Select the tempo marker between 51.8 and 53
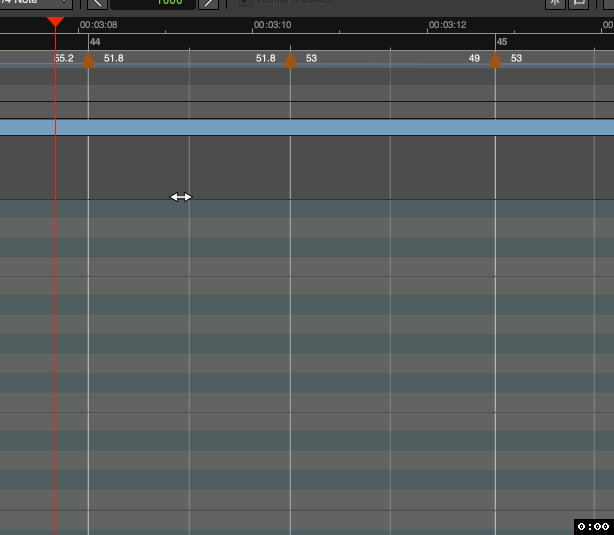This screenshot has width=614, height=535. pyautogui.click(x=290, y=60)
